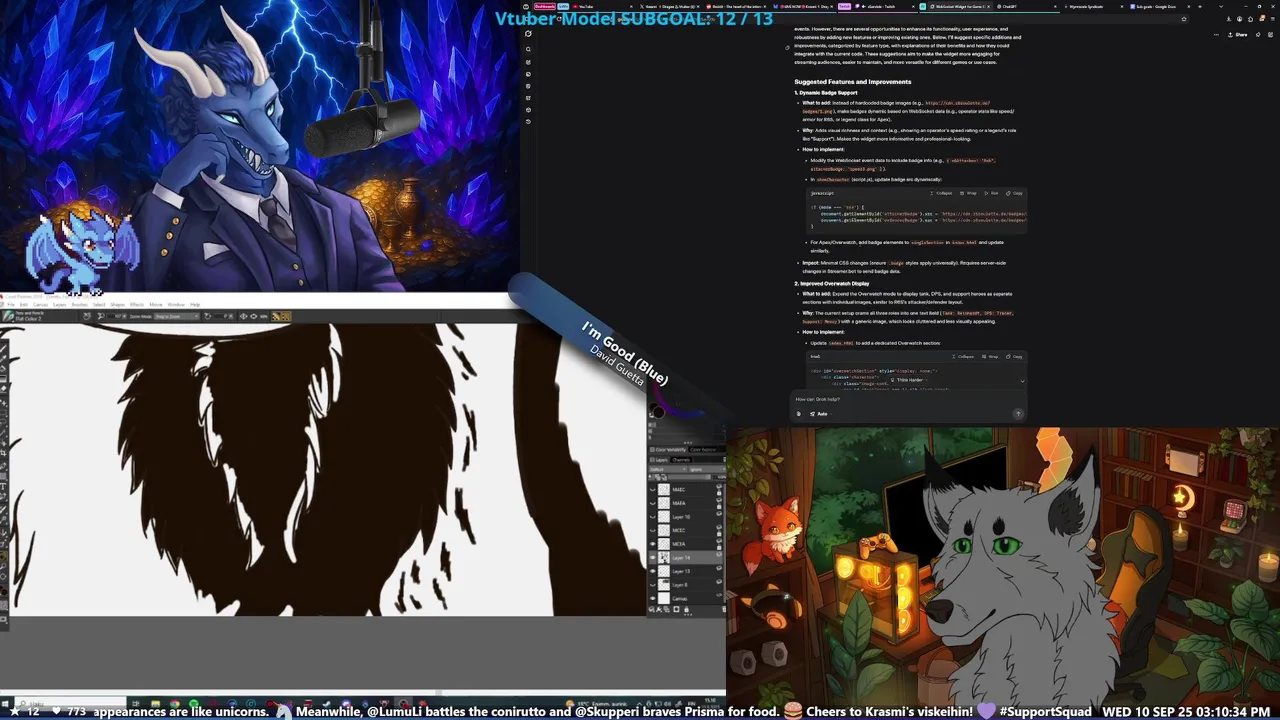Copy the javascript code block

(1015, 193)
